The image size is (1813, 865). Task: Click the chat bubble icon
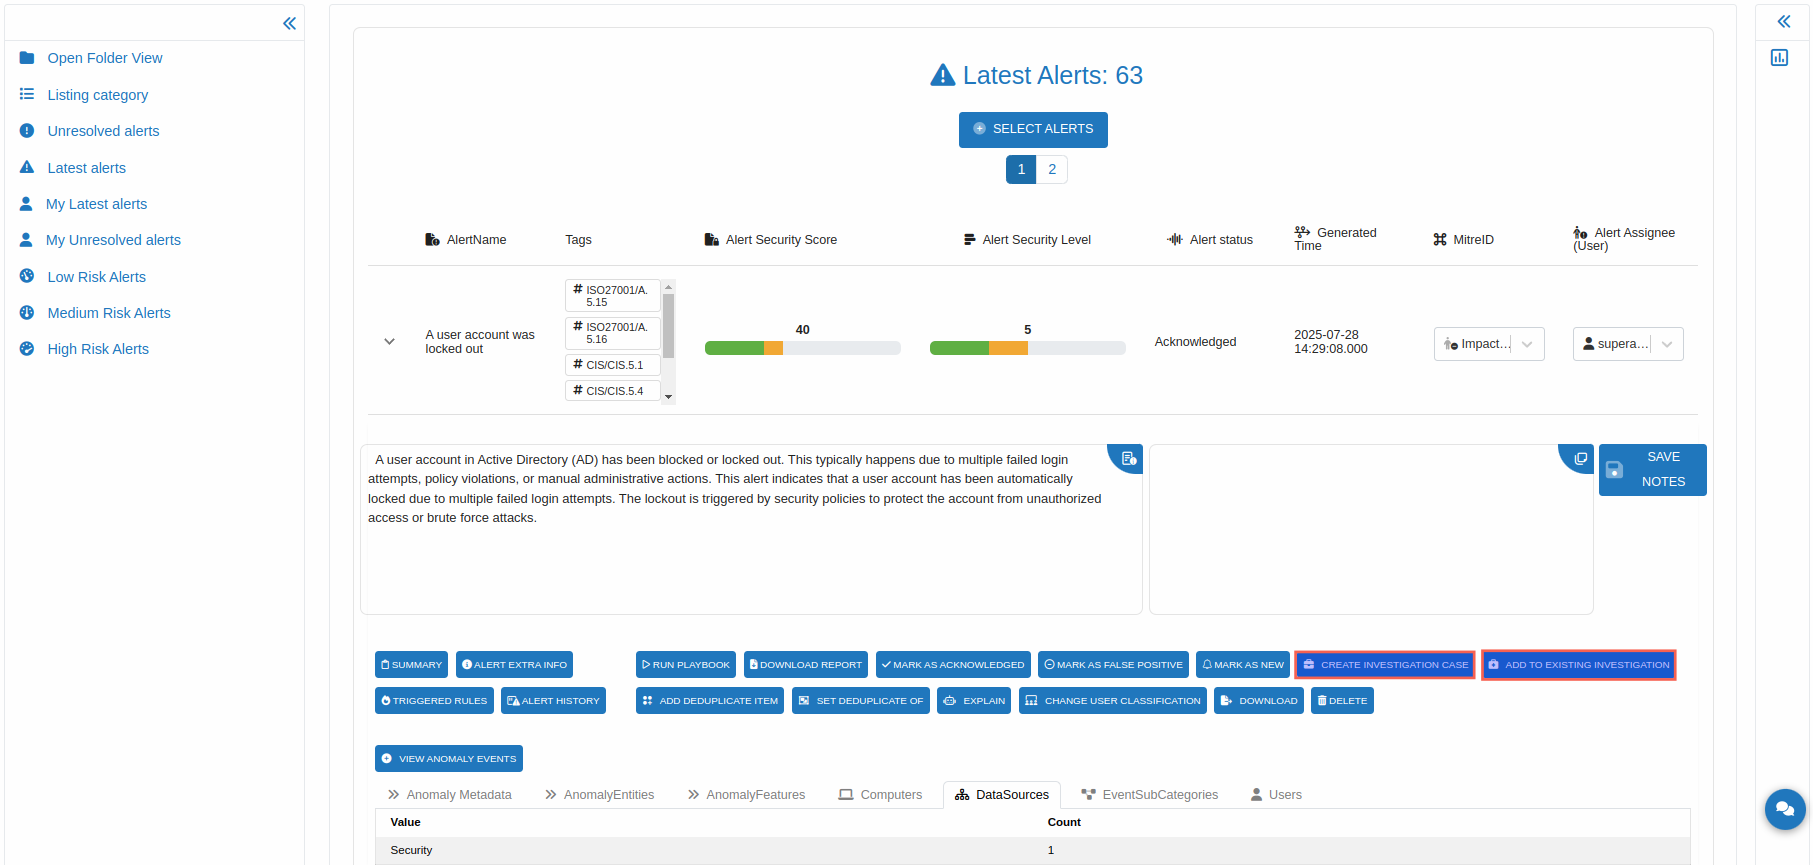[x=1784, y=809]
